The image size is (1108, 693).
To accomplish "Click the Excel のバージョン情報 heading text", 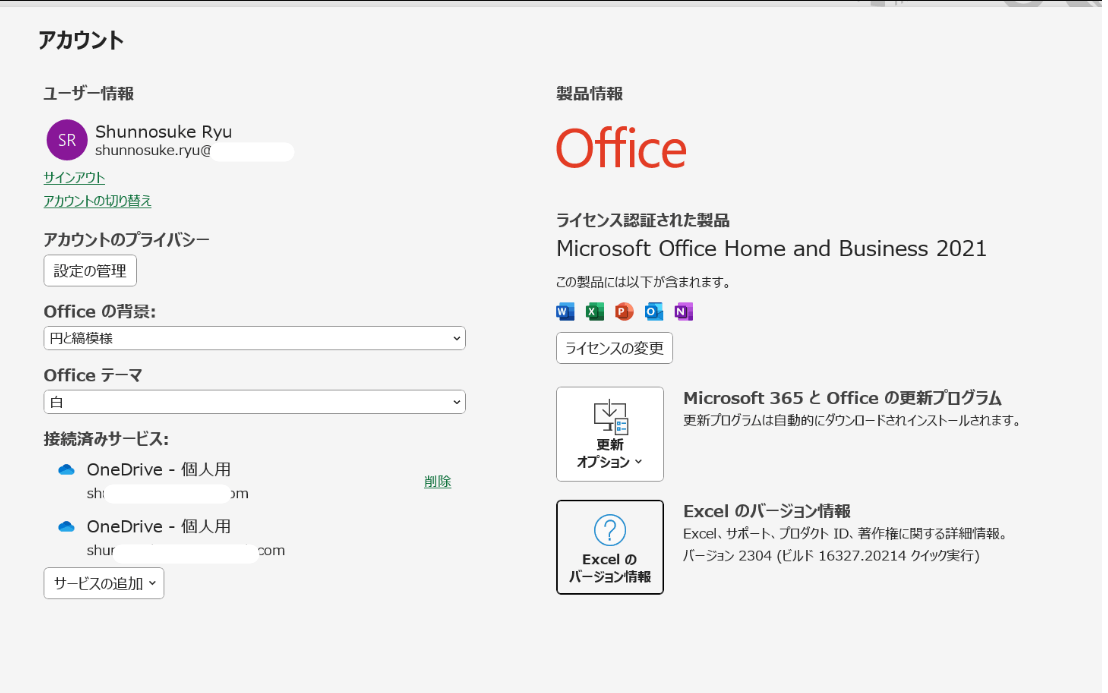I will pyautogui.click(x=767, y=511).
